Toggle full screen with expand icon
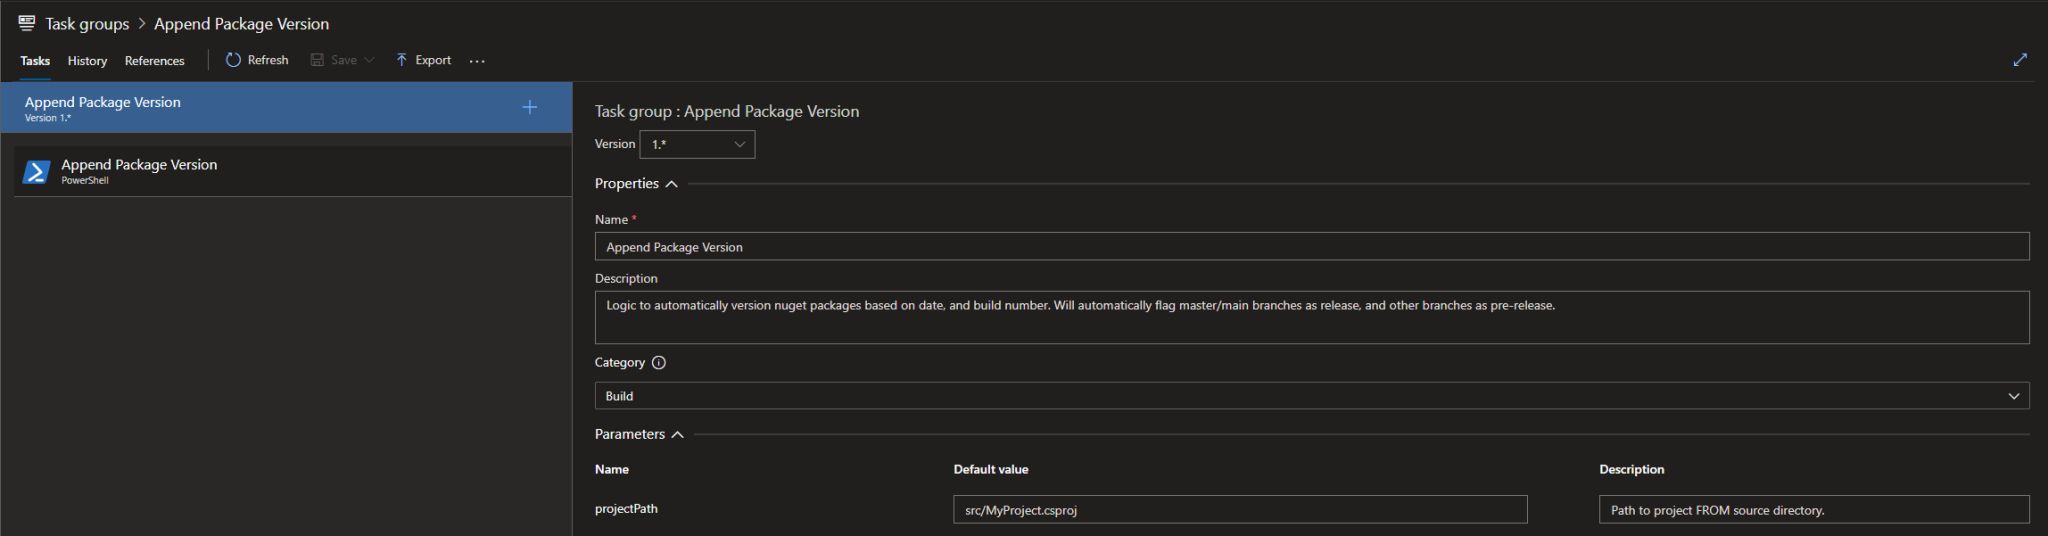 pyautogui.click(x=2019, y=60)
